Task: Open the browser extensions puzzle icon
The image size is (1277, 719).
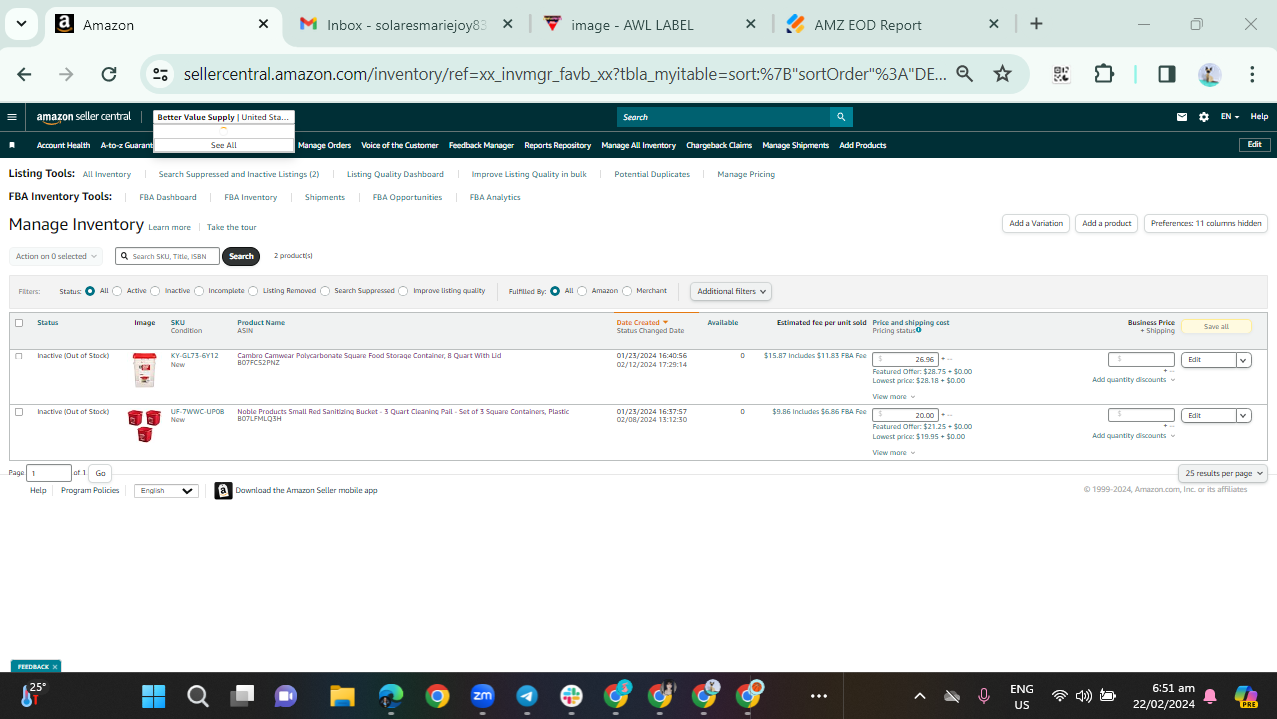Action: click(1104, 74)
